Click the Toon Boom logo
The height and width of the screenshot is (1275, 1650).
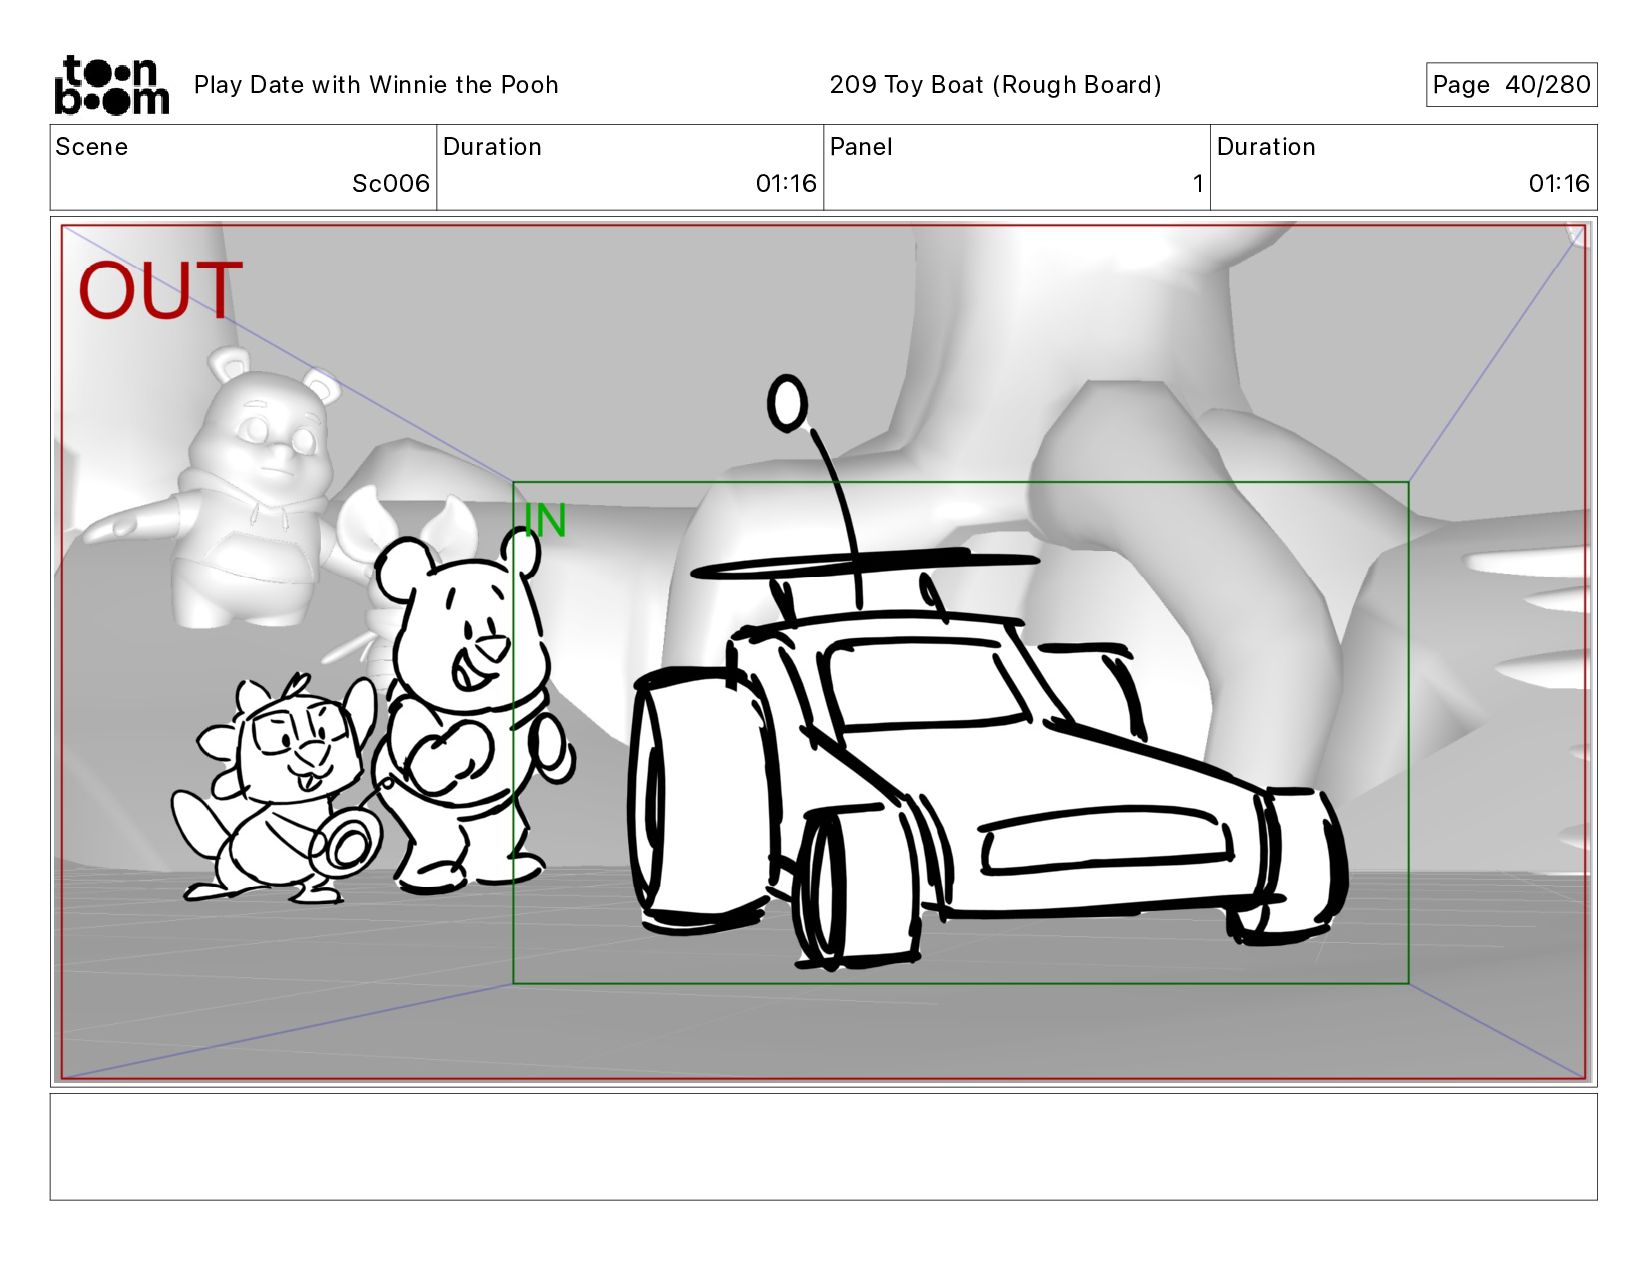point(111,85)
